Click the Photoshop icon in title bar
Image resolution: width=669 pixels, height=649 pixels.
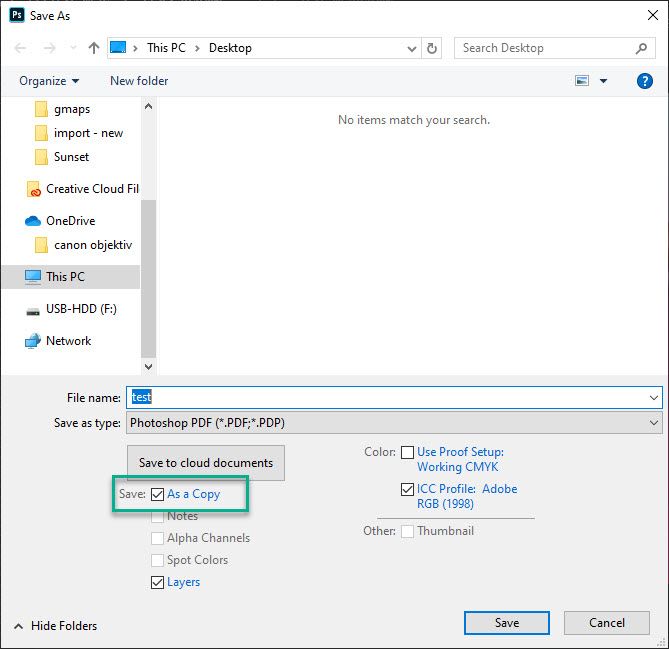tap(17, 15)
